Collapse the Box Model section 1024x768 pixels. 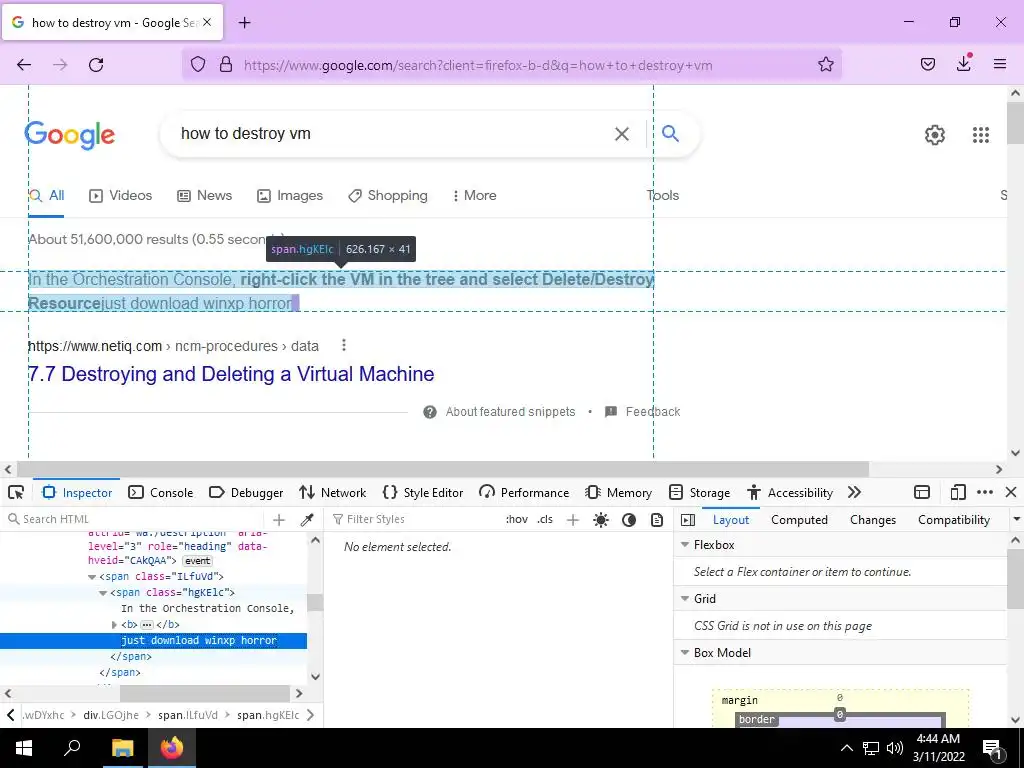pyautogui.click(x=685, y=653)
